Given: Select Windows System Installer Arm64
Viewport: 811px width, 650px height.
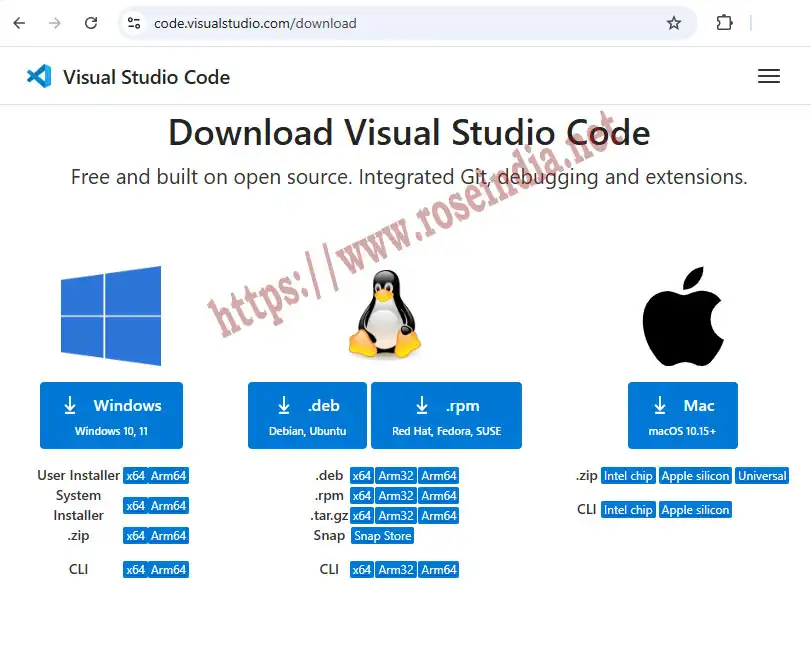Looking at the screenshot, I should (x=169, y=506).
